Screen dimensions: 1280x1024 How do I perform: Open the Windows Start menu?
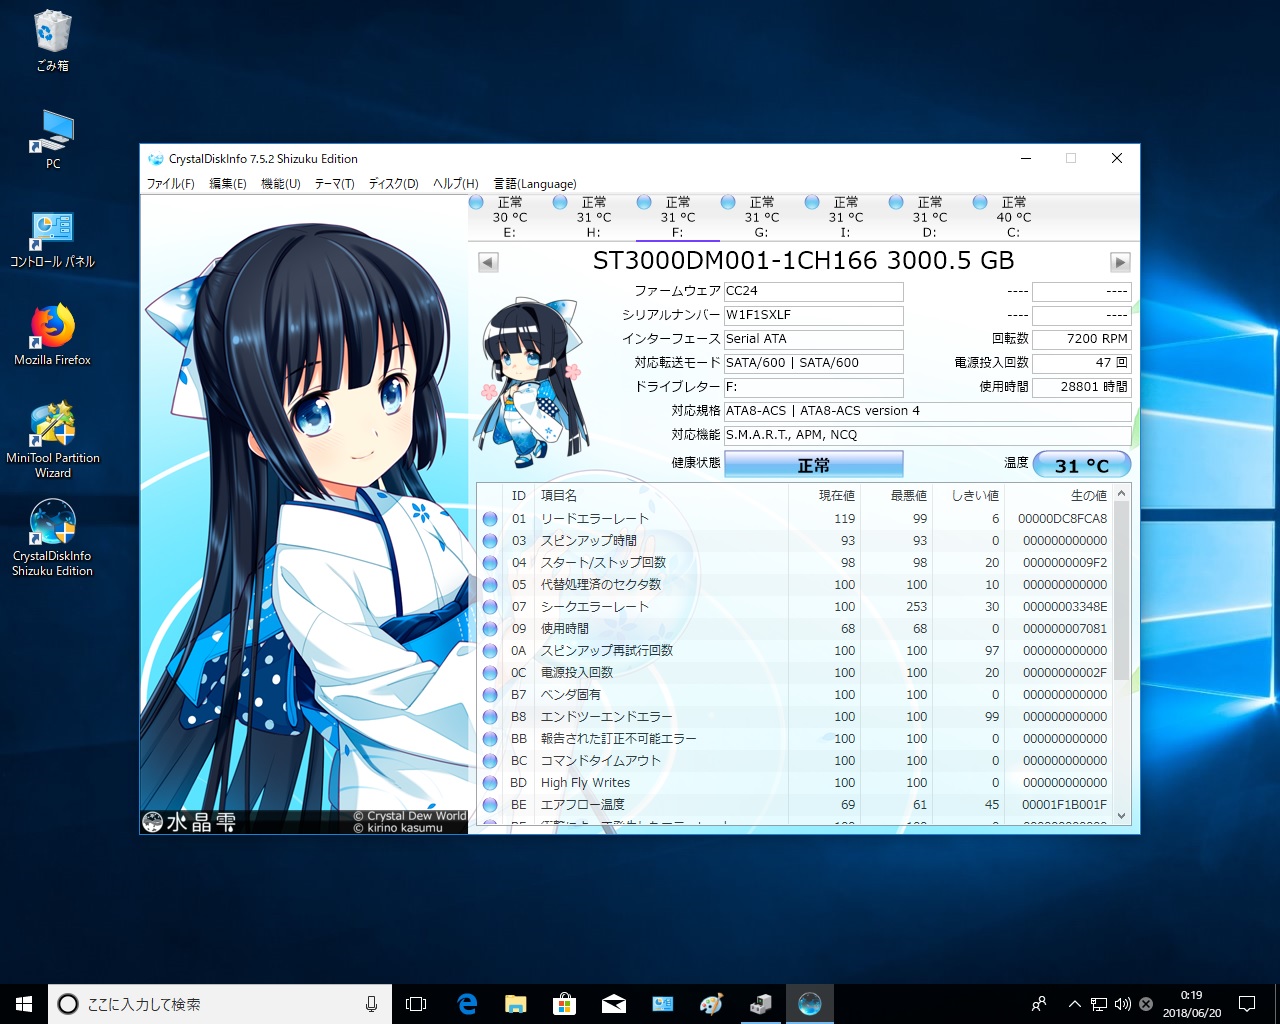click(x=24, y=1004)
